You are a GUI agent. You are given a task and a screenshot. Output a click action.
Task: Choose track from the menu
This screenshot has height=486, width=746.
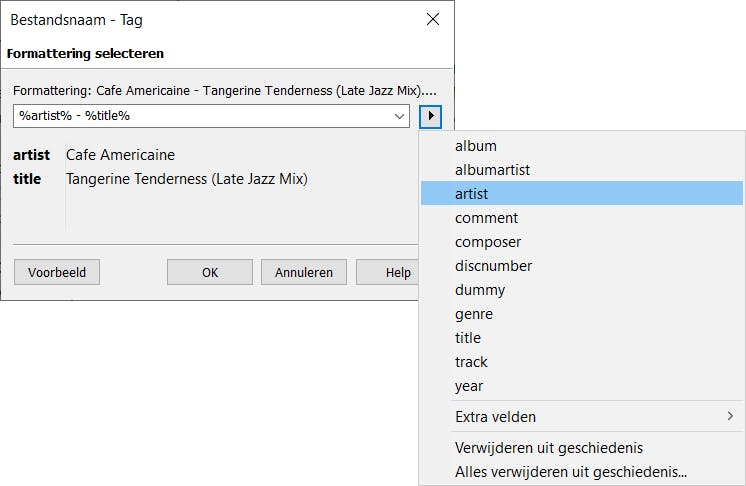point(471,362)
